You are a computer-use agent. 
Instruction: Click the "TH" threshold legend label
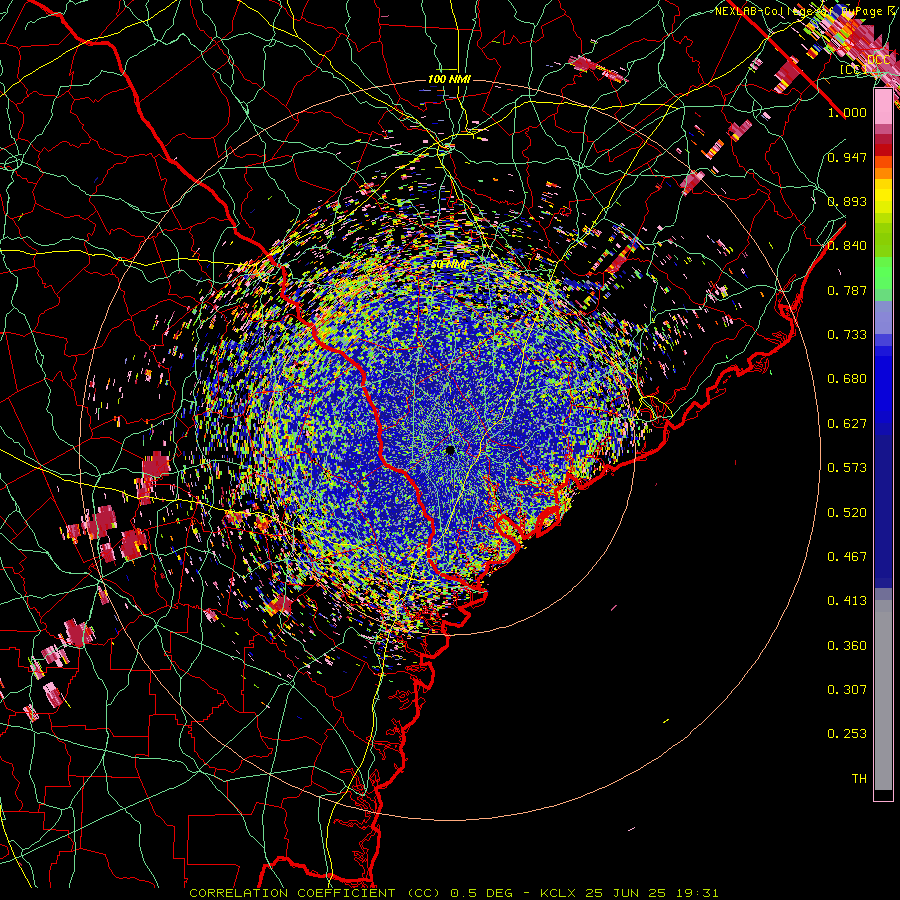[859, 779]
